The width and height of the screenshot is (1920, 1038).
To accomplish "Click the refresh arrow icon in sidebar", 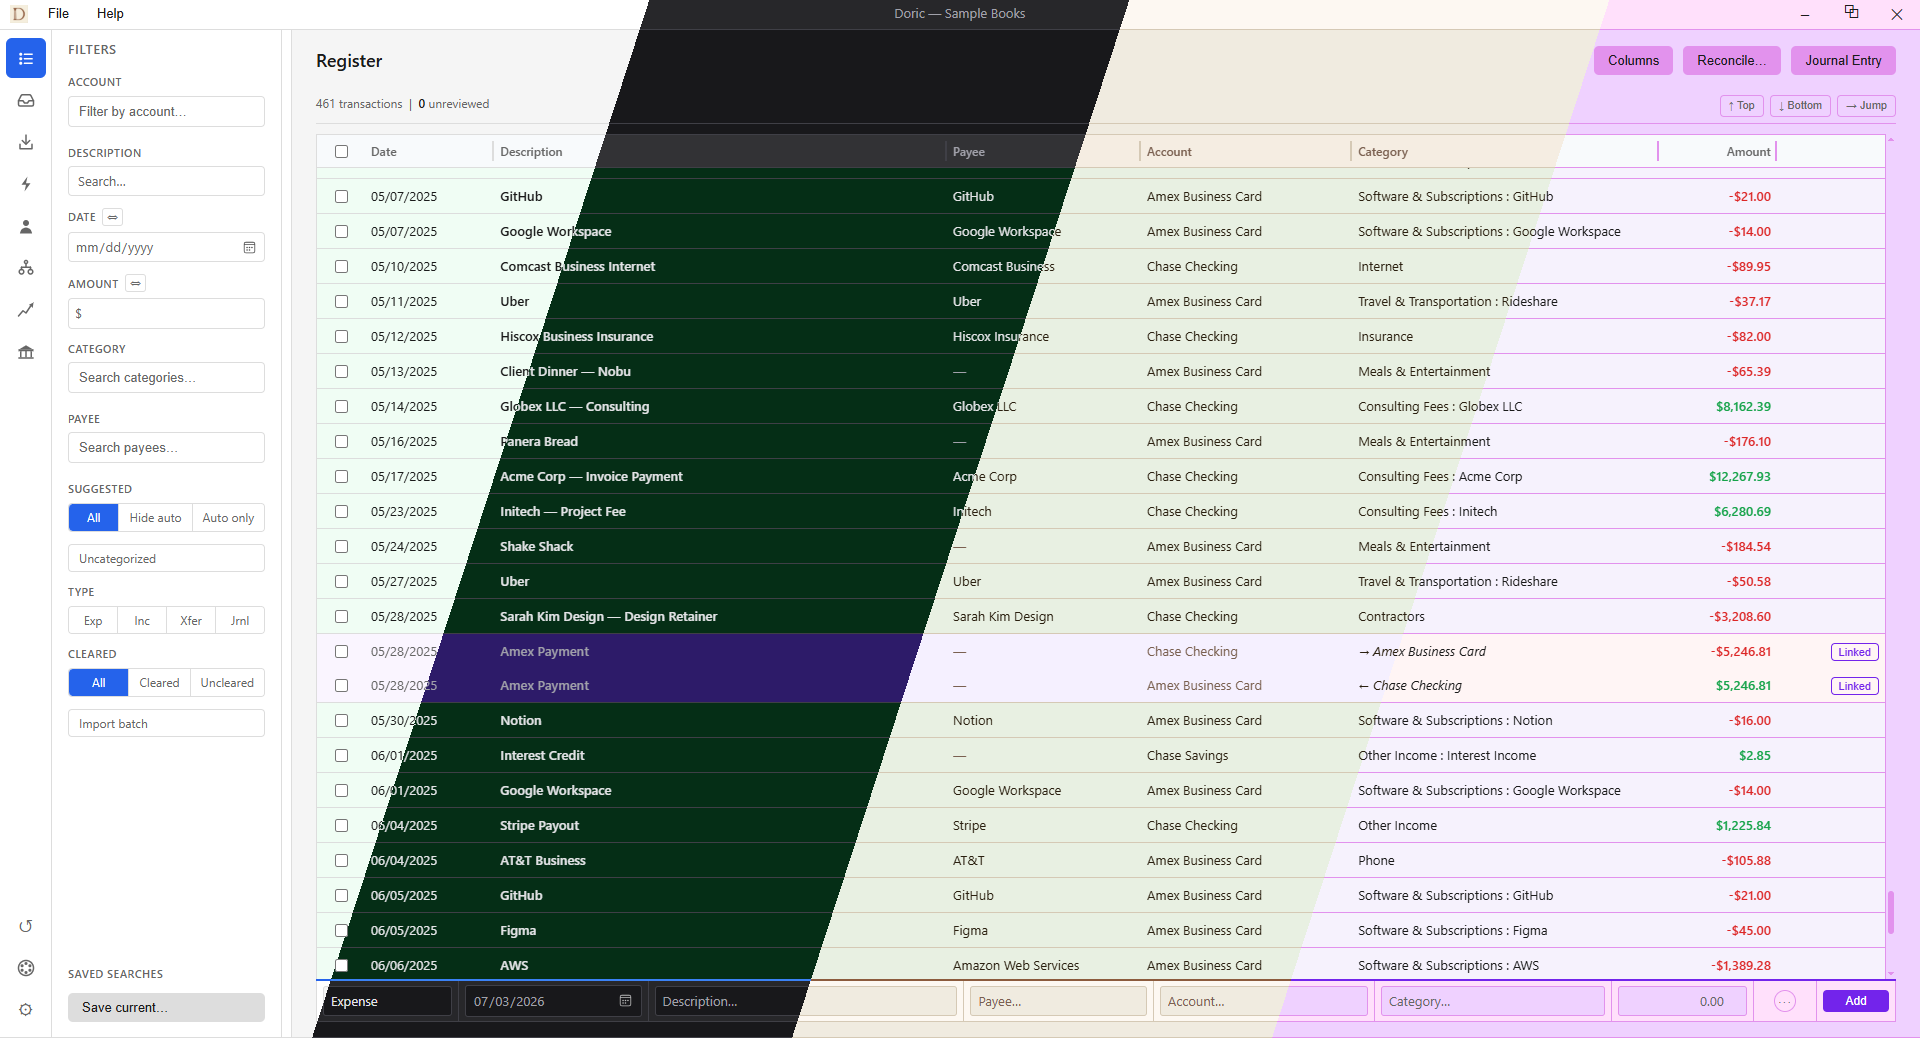I will (26, 926).
